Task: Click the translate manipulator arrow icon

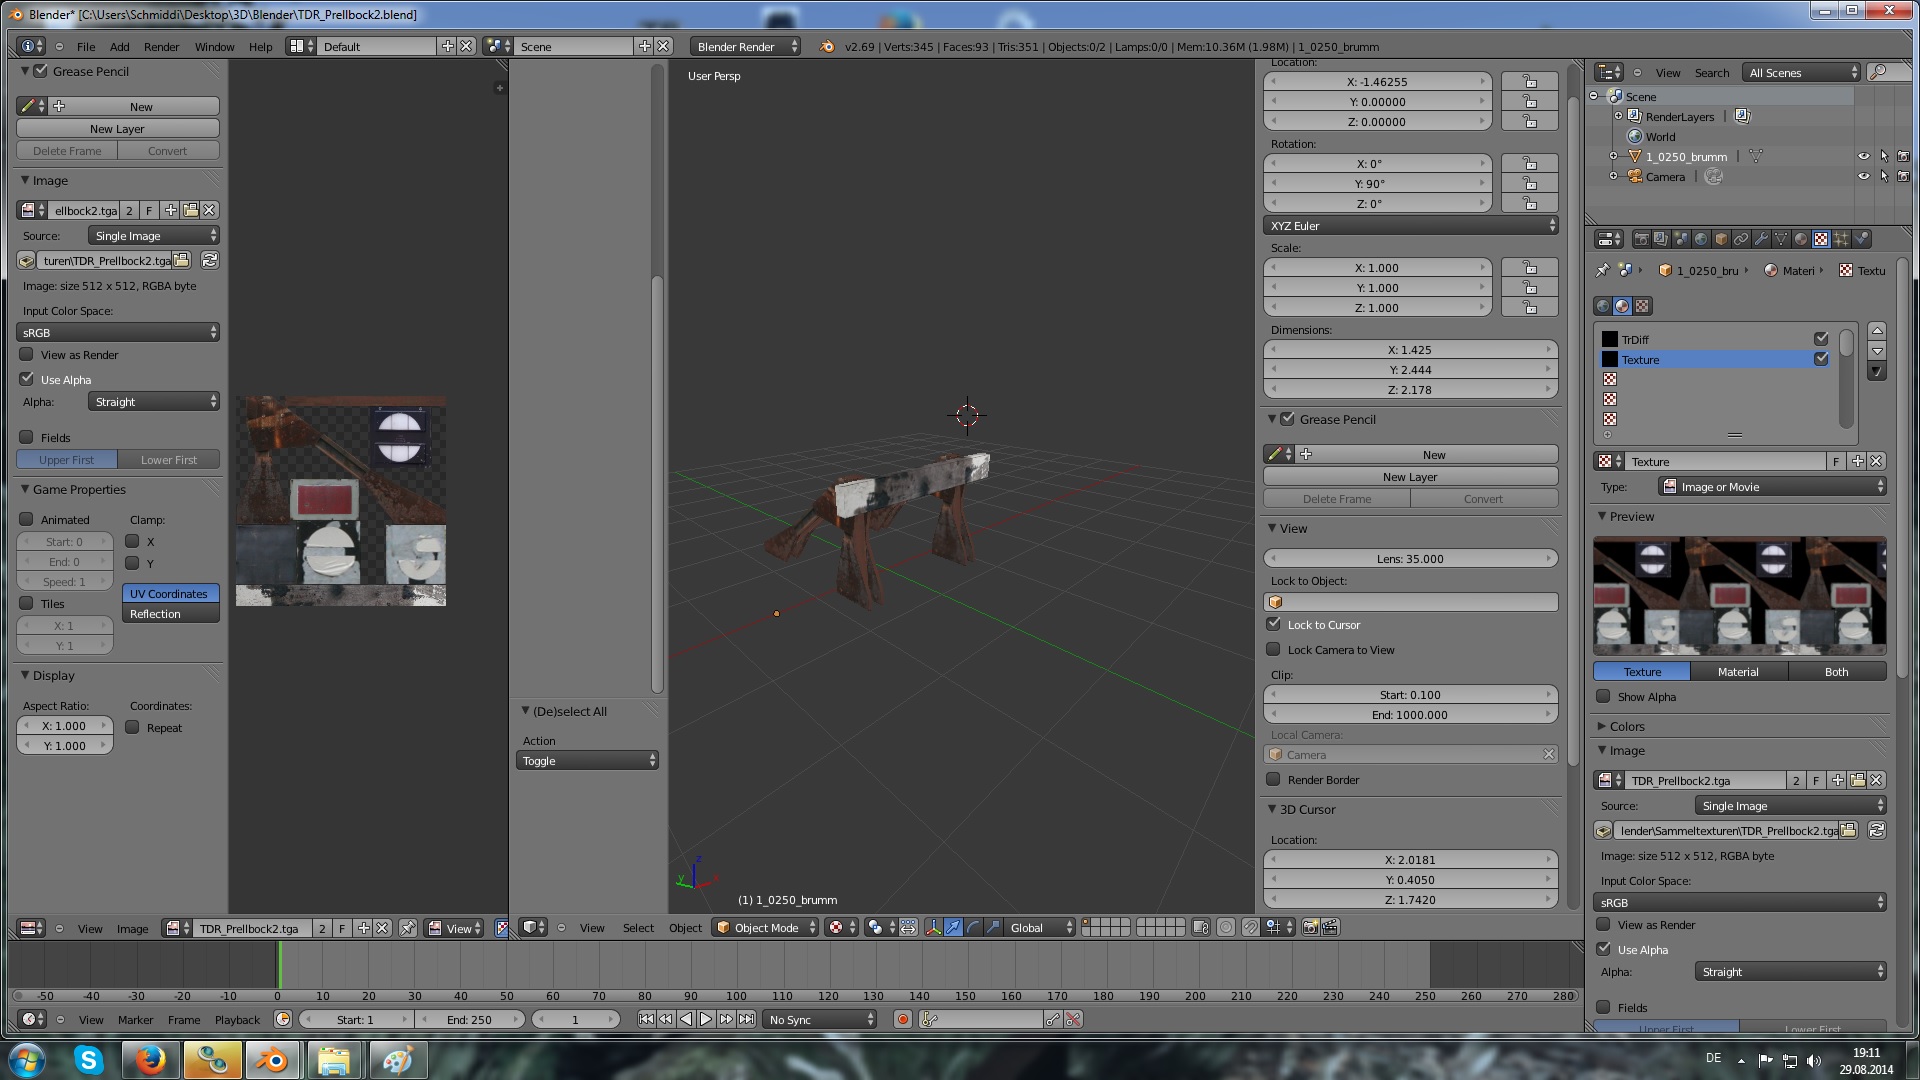Action: pyautogui.click(x=953, y=928)
